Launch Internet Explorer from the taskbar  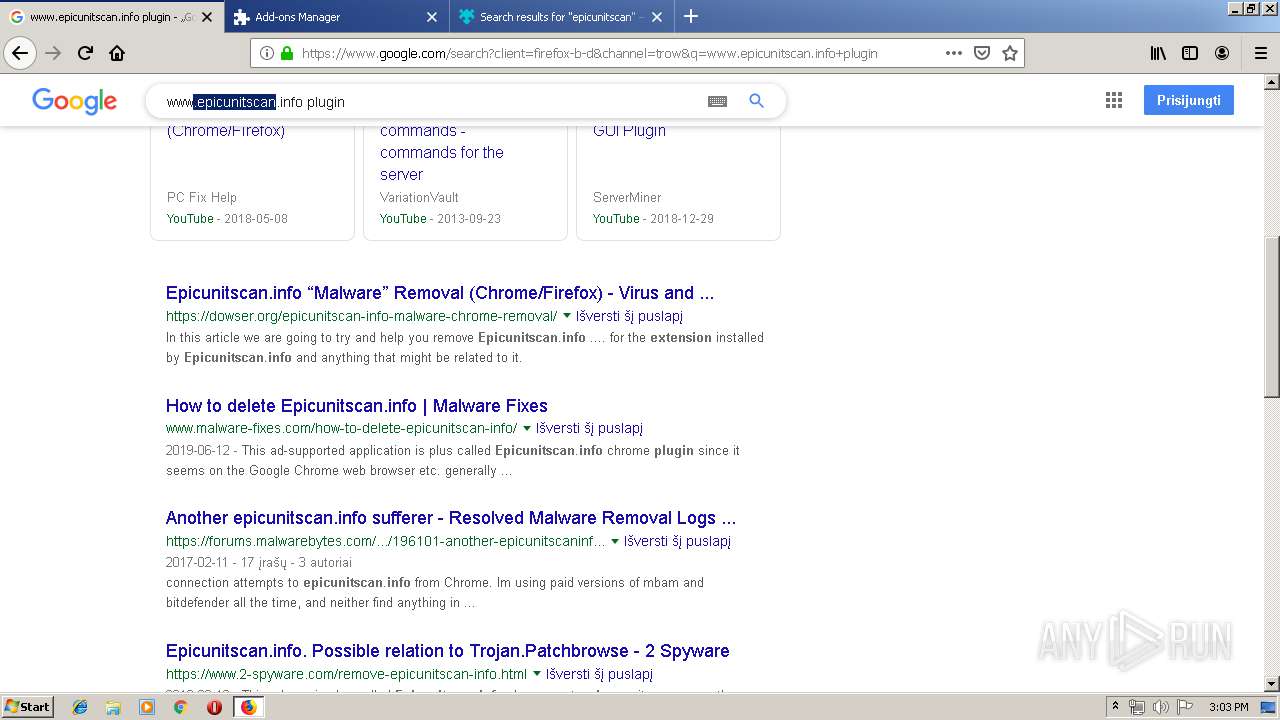(80, 707)
